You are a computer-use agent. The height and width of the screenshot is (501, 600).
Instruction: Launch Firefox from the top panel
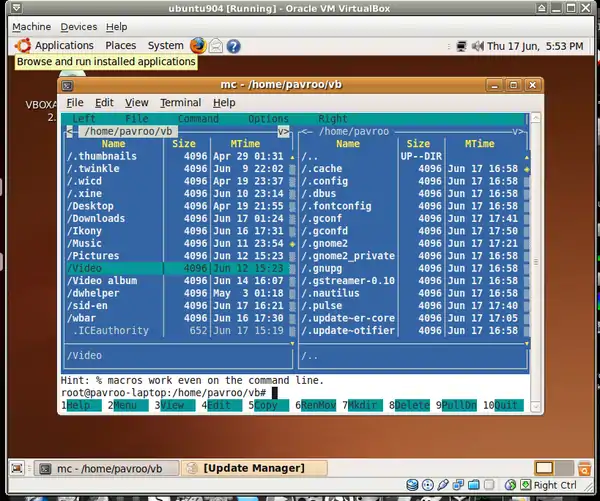pyautogui.click(x=197, y=45)
